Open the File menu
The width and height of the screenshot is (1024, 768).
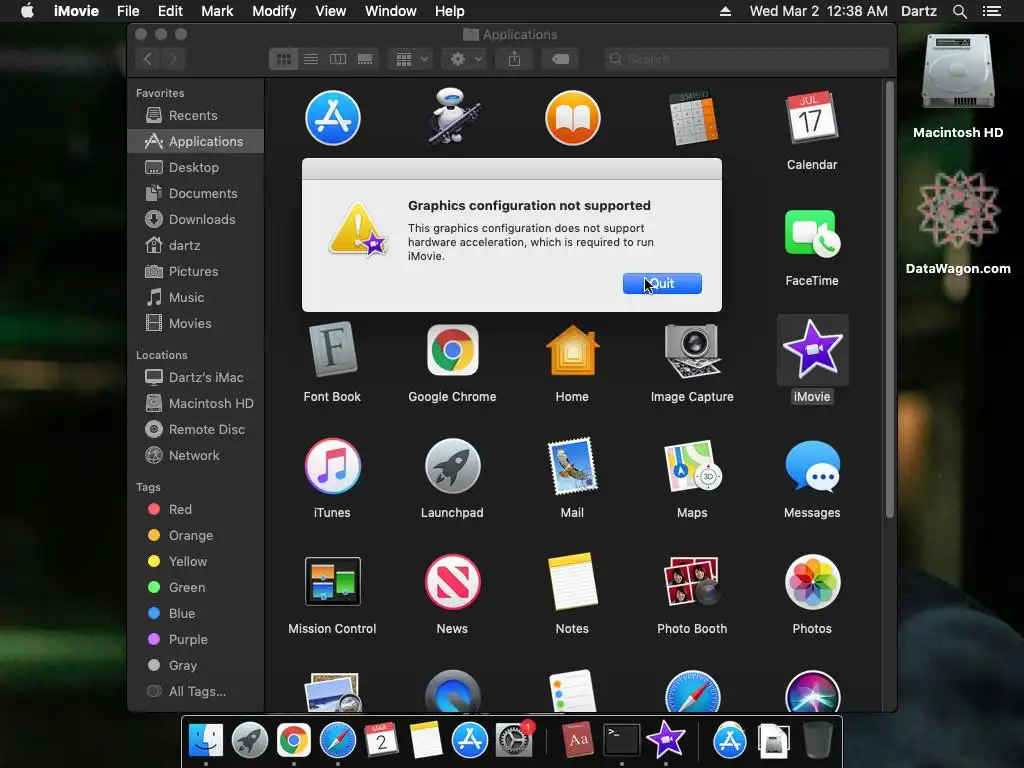pyautogui.click(x=128, y=11)
